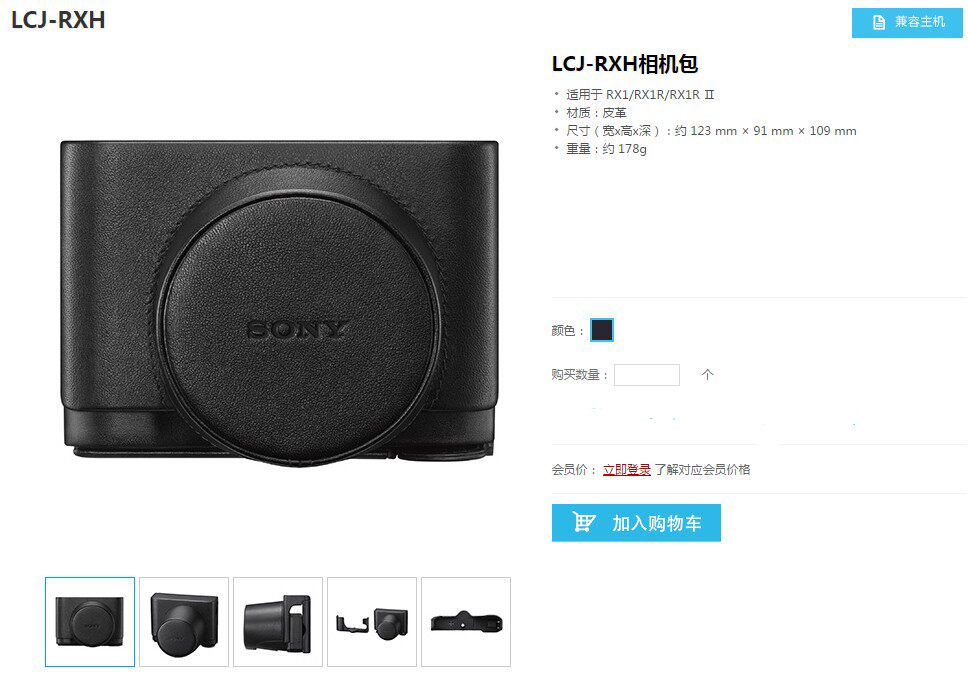Image resolution: width=968 pixels, height=680 pixels.
Task: Add item via 加入购物车 label
Action: 656,524
